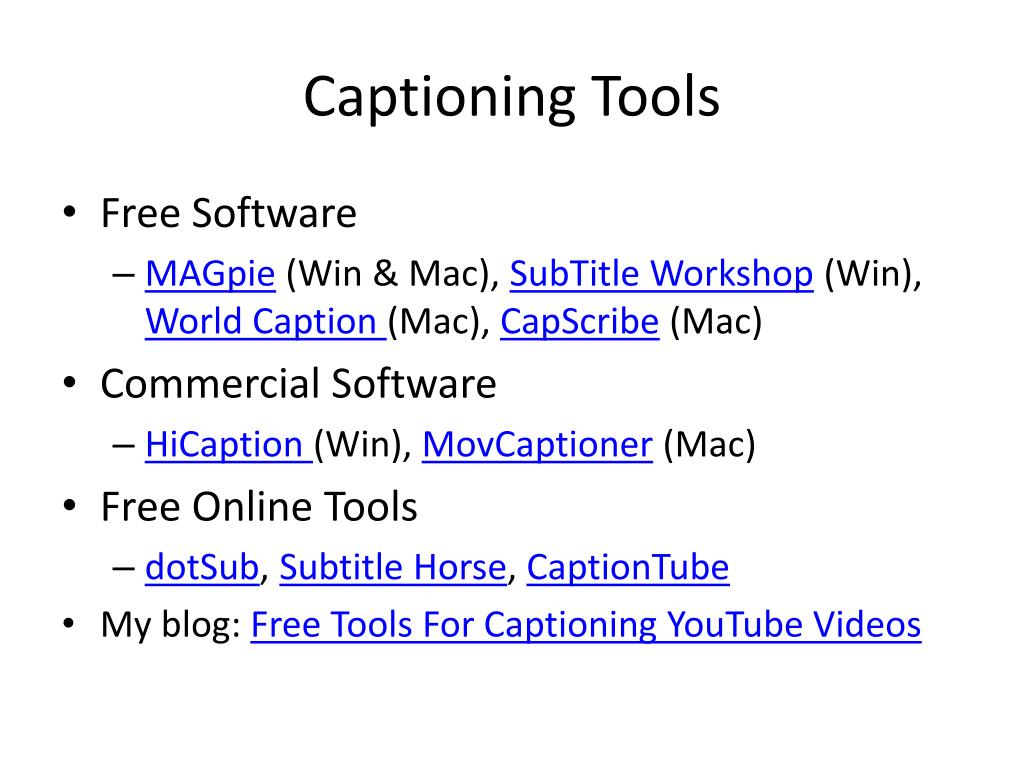The height and width of the screenshot is (768, 1024).
Task: Select the Free Online Tools bullet text
Action: [x=259, y=507]
